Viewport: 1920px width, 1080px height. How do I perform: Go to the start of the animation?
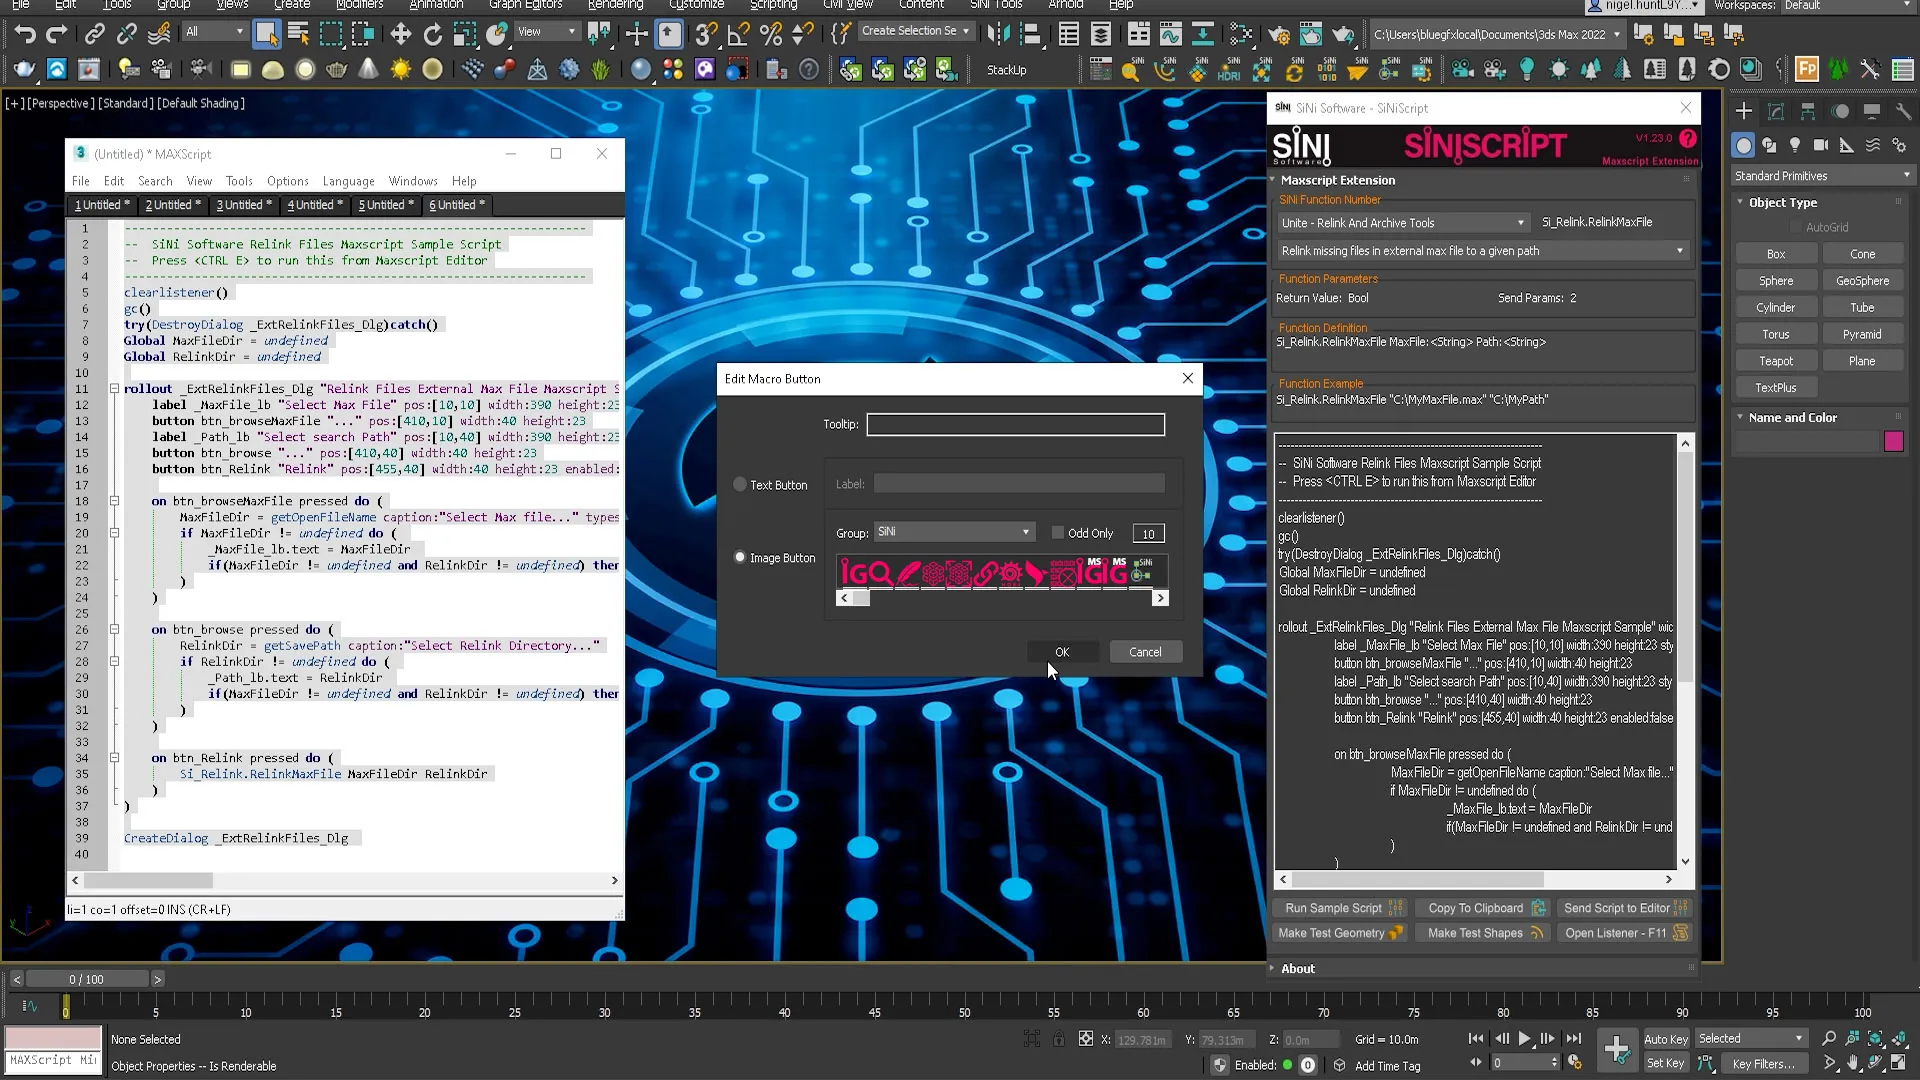pyautogui.click(x=1476, y=1039)
